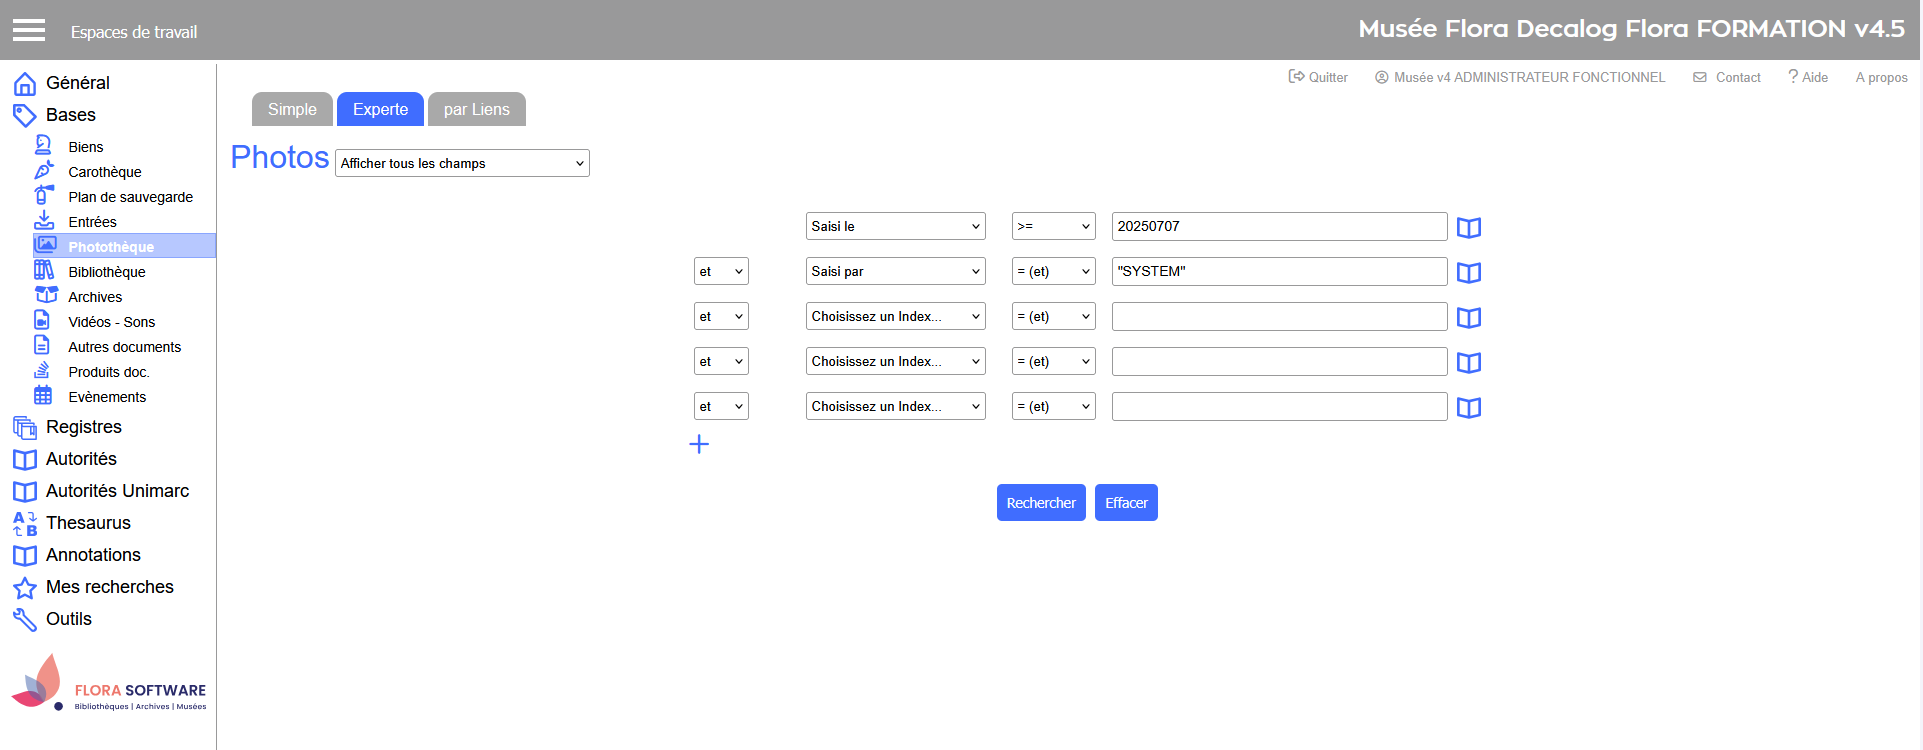1923x750 pixels.
Task: Click the empty third search value field
Action: [1278, 316]
